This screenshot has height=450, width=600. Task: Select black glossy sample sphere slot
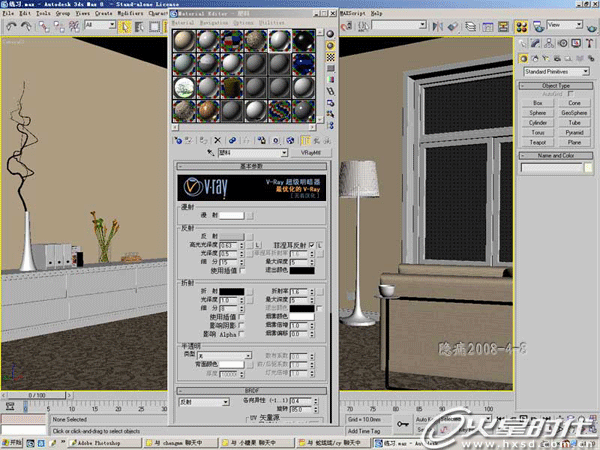pos(303,41)
